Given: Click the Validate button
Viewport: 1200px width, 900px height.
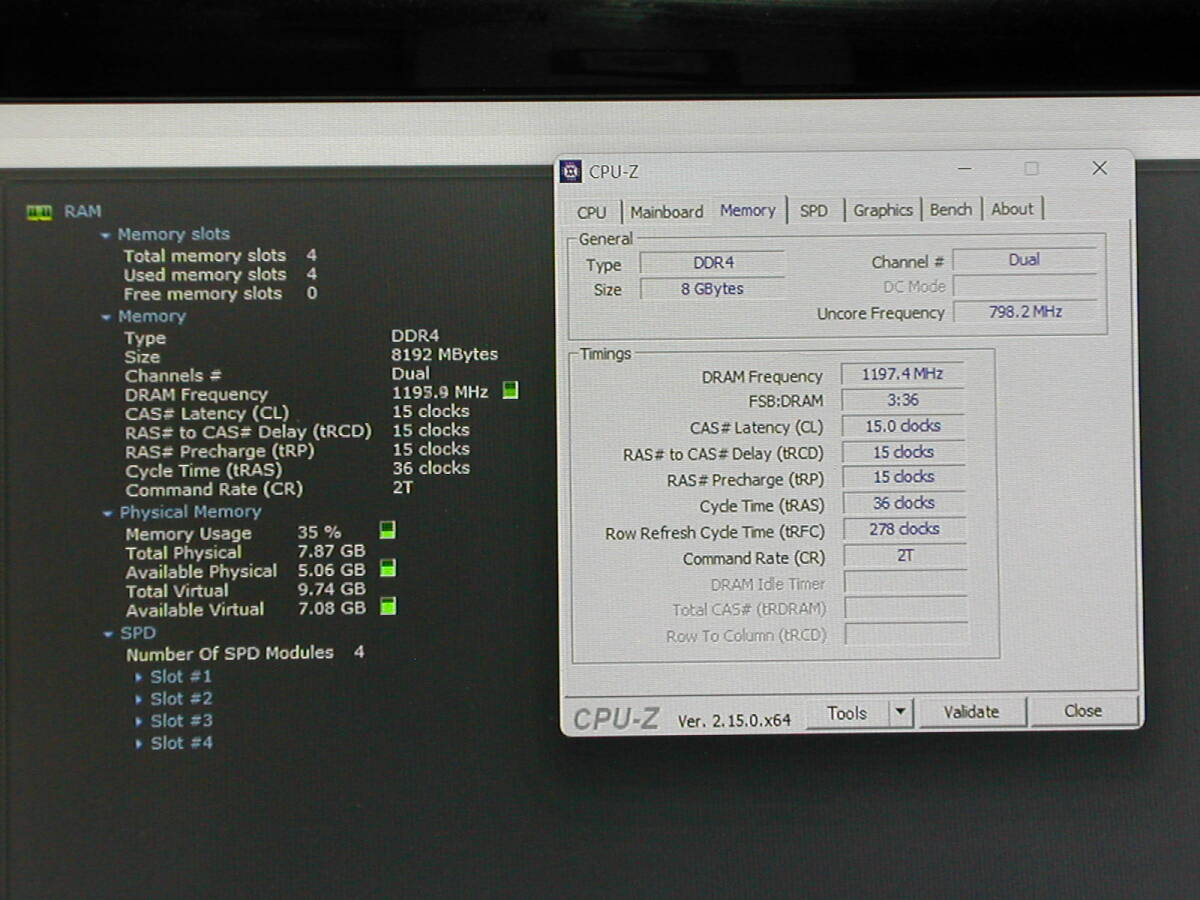Looking at the screenshot, I should click(x=971, y=712).
